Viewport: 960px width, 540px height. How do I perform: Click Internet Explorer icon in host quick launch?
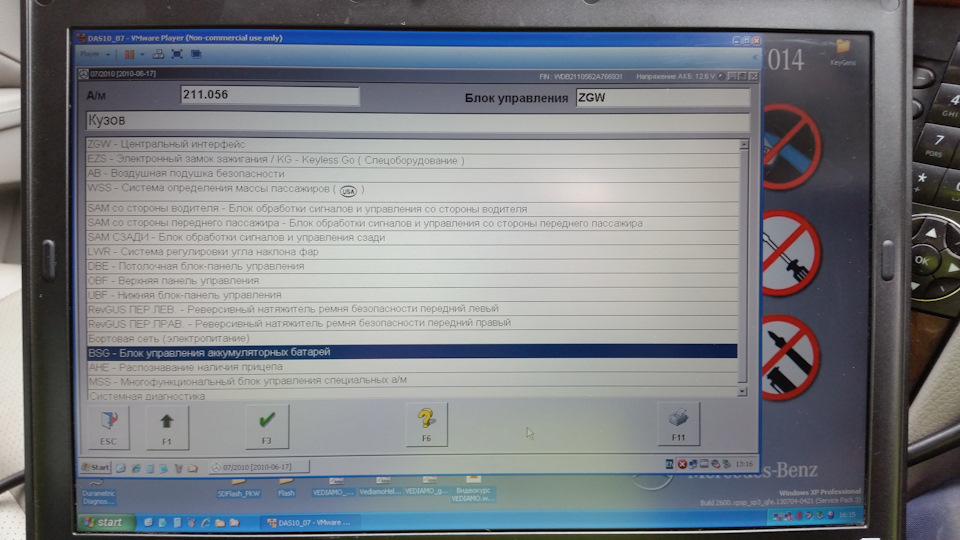[x=206, y=522]
